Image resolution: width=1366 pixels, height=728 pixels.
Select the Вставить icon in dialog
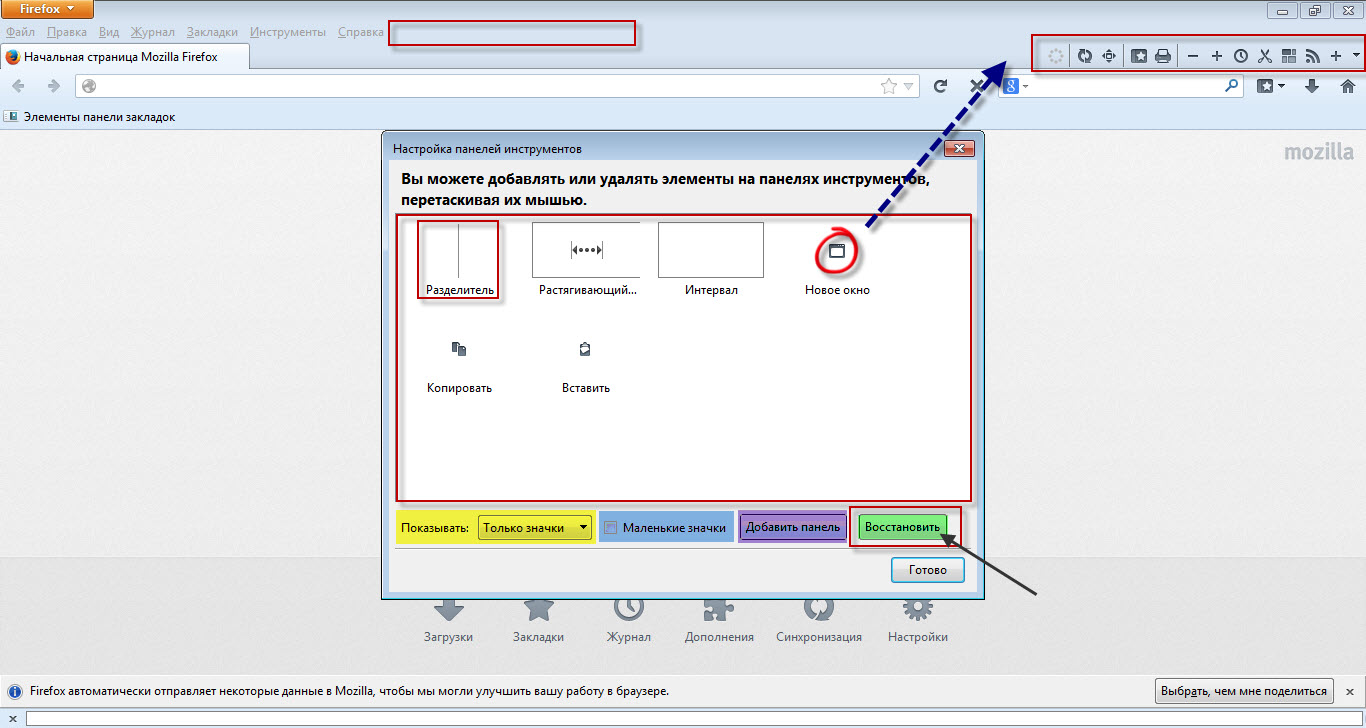pos(585,349)
